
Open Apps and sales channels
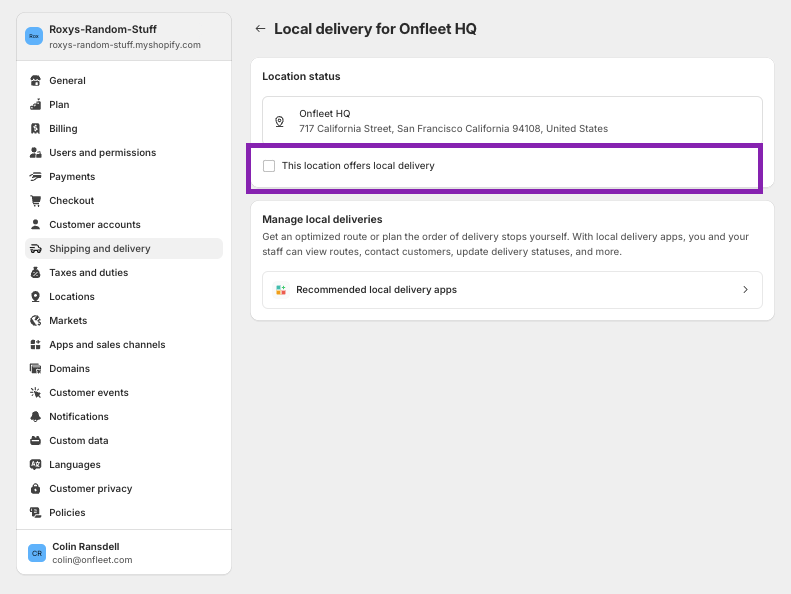coord(124,345)
